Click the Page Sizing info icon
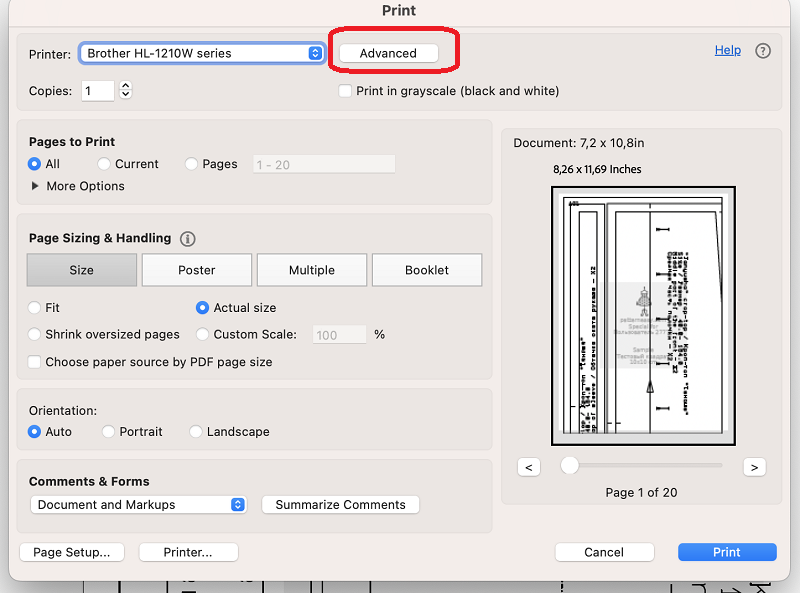Image resolution: width=800 pixels, height=593 pixels. click(x=187, y=239)
